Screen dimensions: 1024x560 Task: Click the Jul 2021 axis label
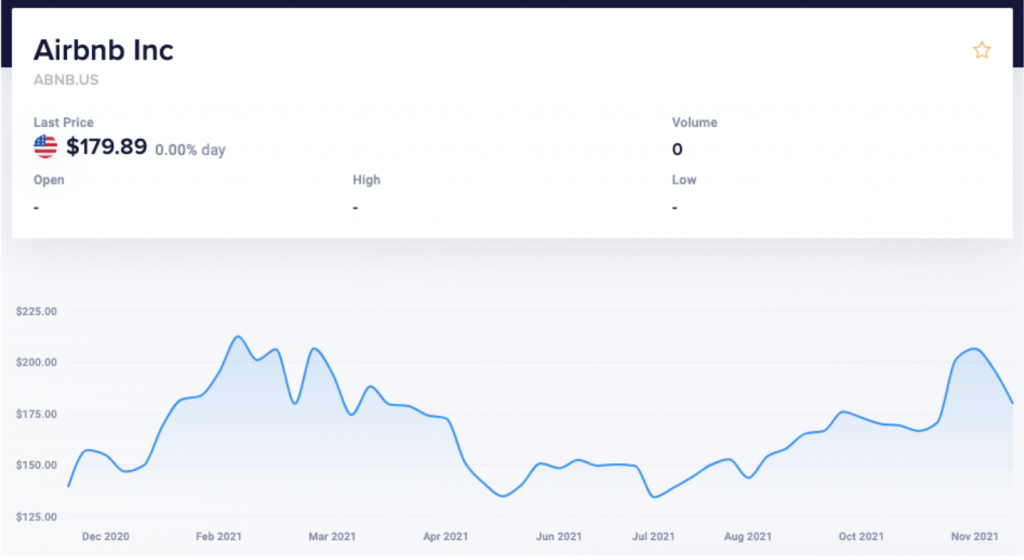(653, 537)
